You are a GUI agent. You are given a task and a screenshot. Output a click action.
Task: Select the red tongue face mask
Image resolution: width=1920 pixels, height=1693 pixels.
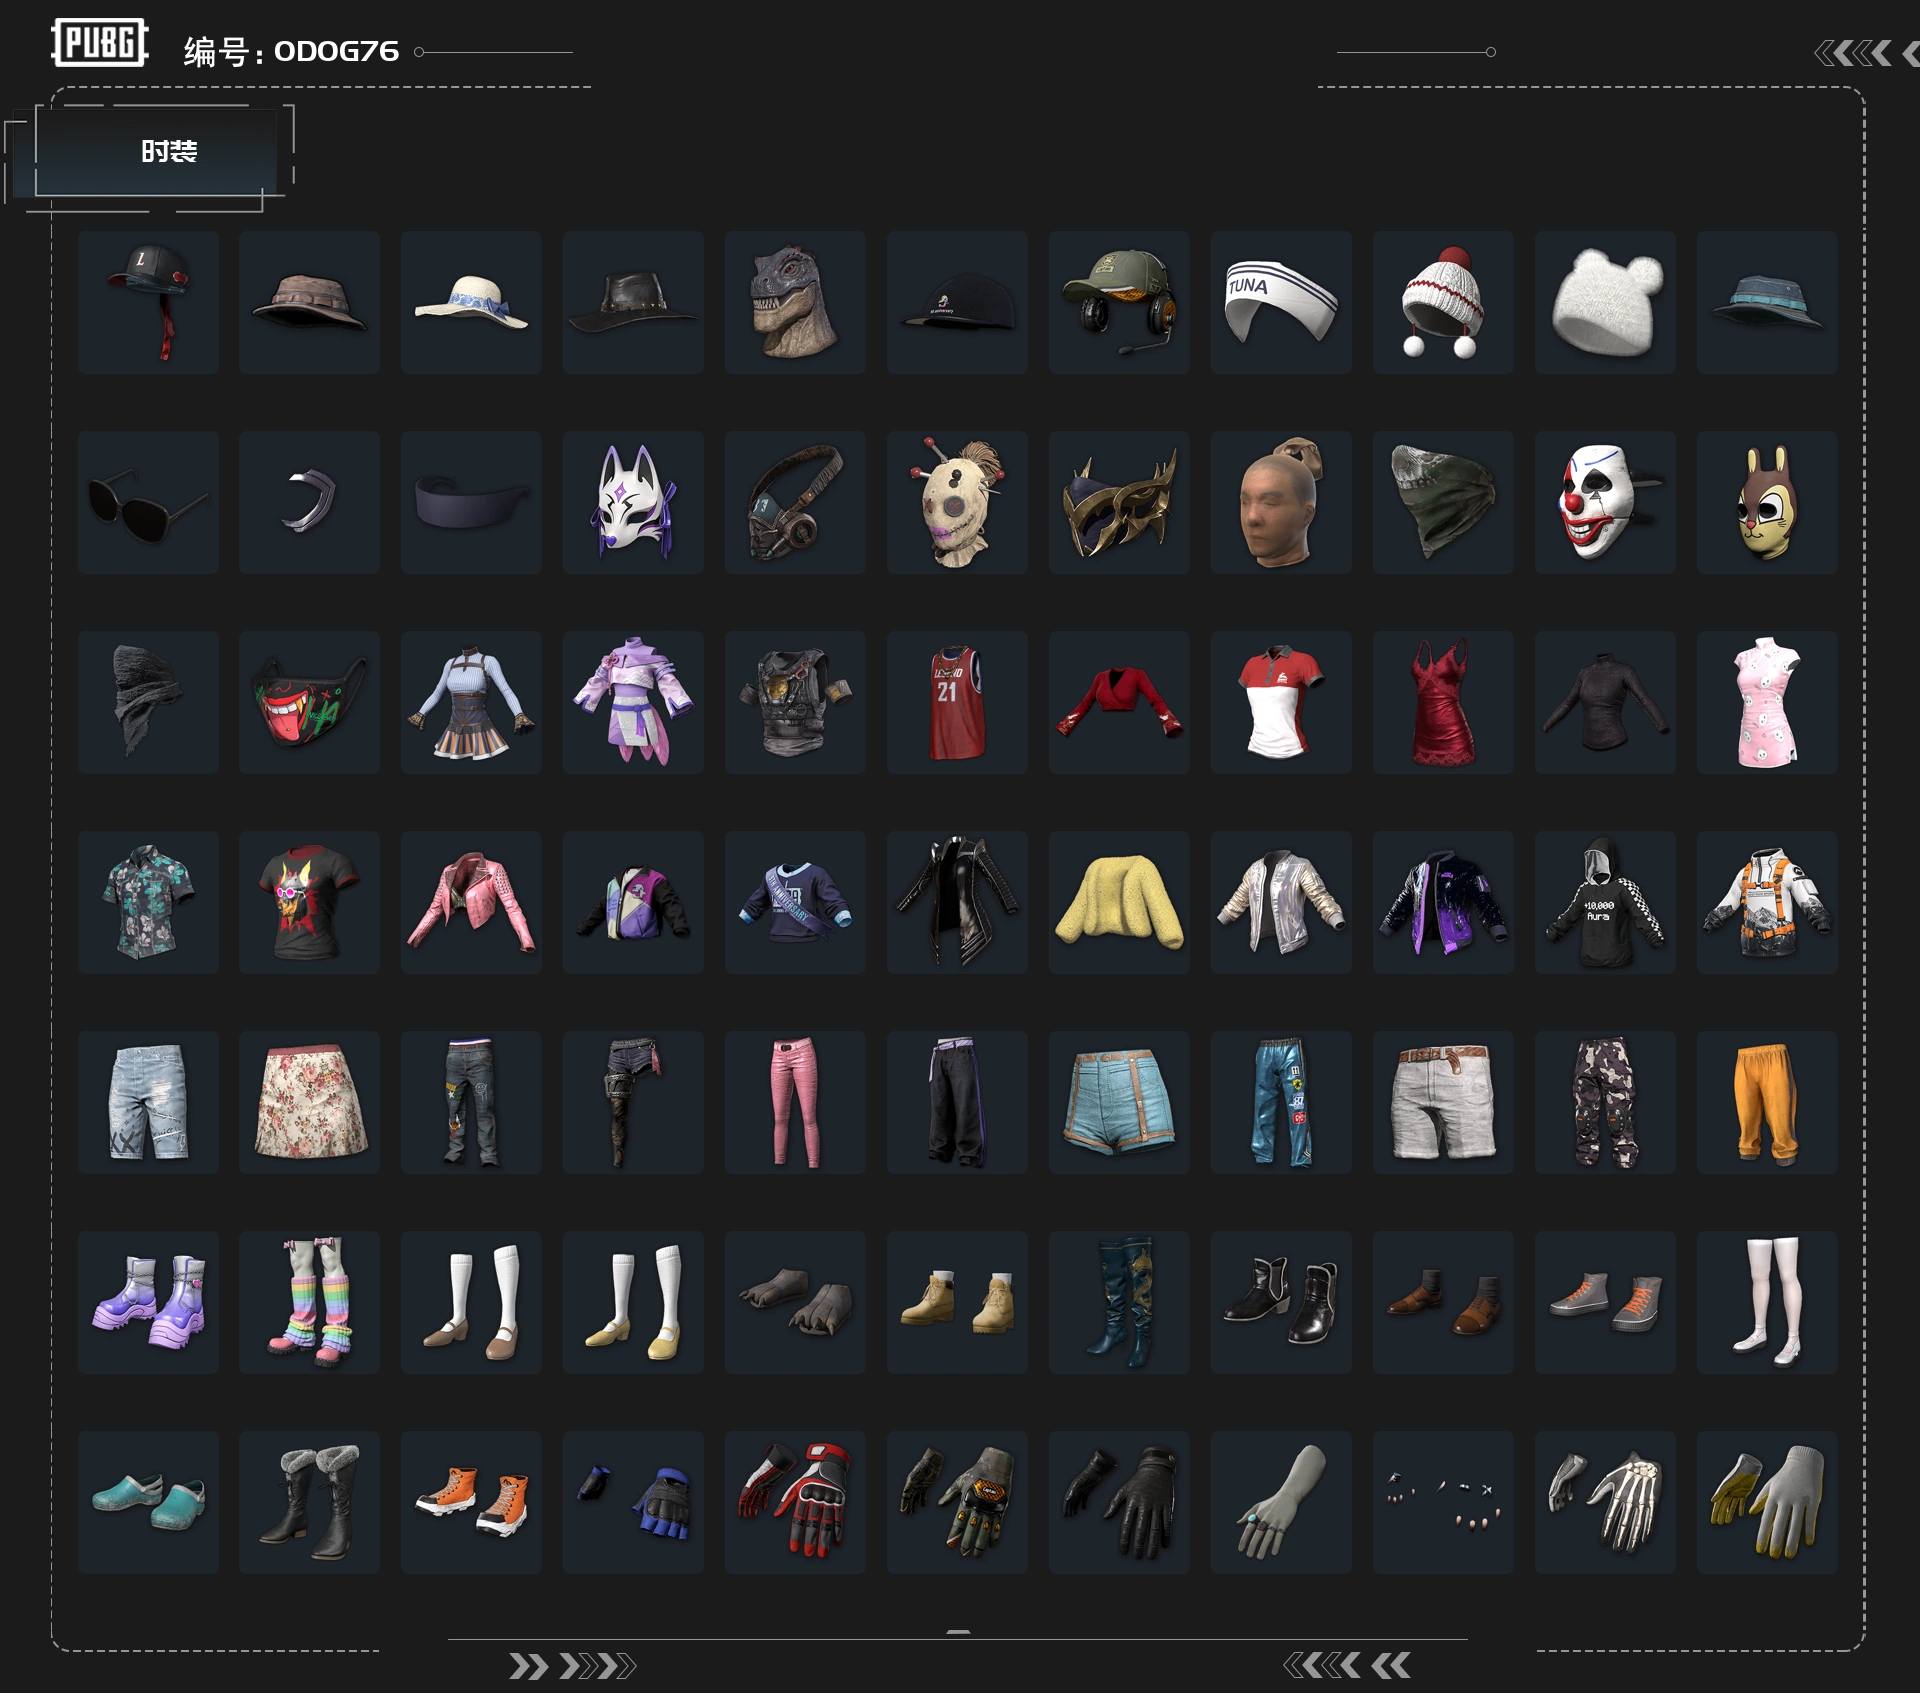309,702
